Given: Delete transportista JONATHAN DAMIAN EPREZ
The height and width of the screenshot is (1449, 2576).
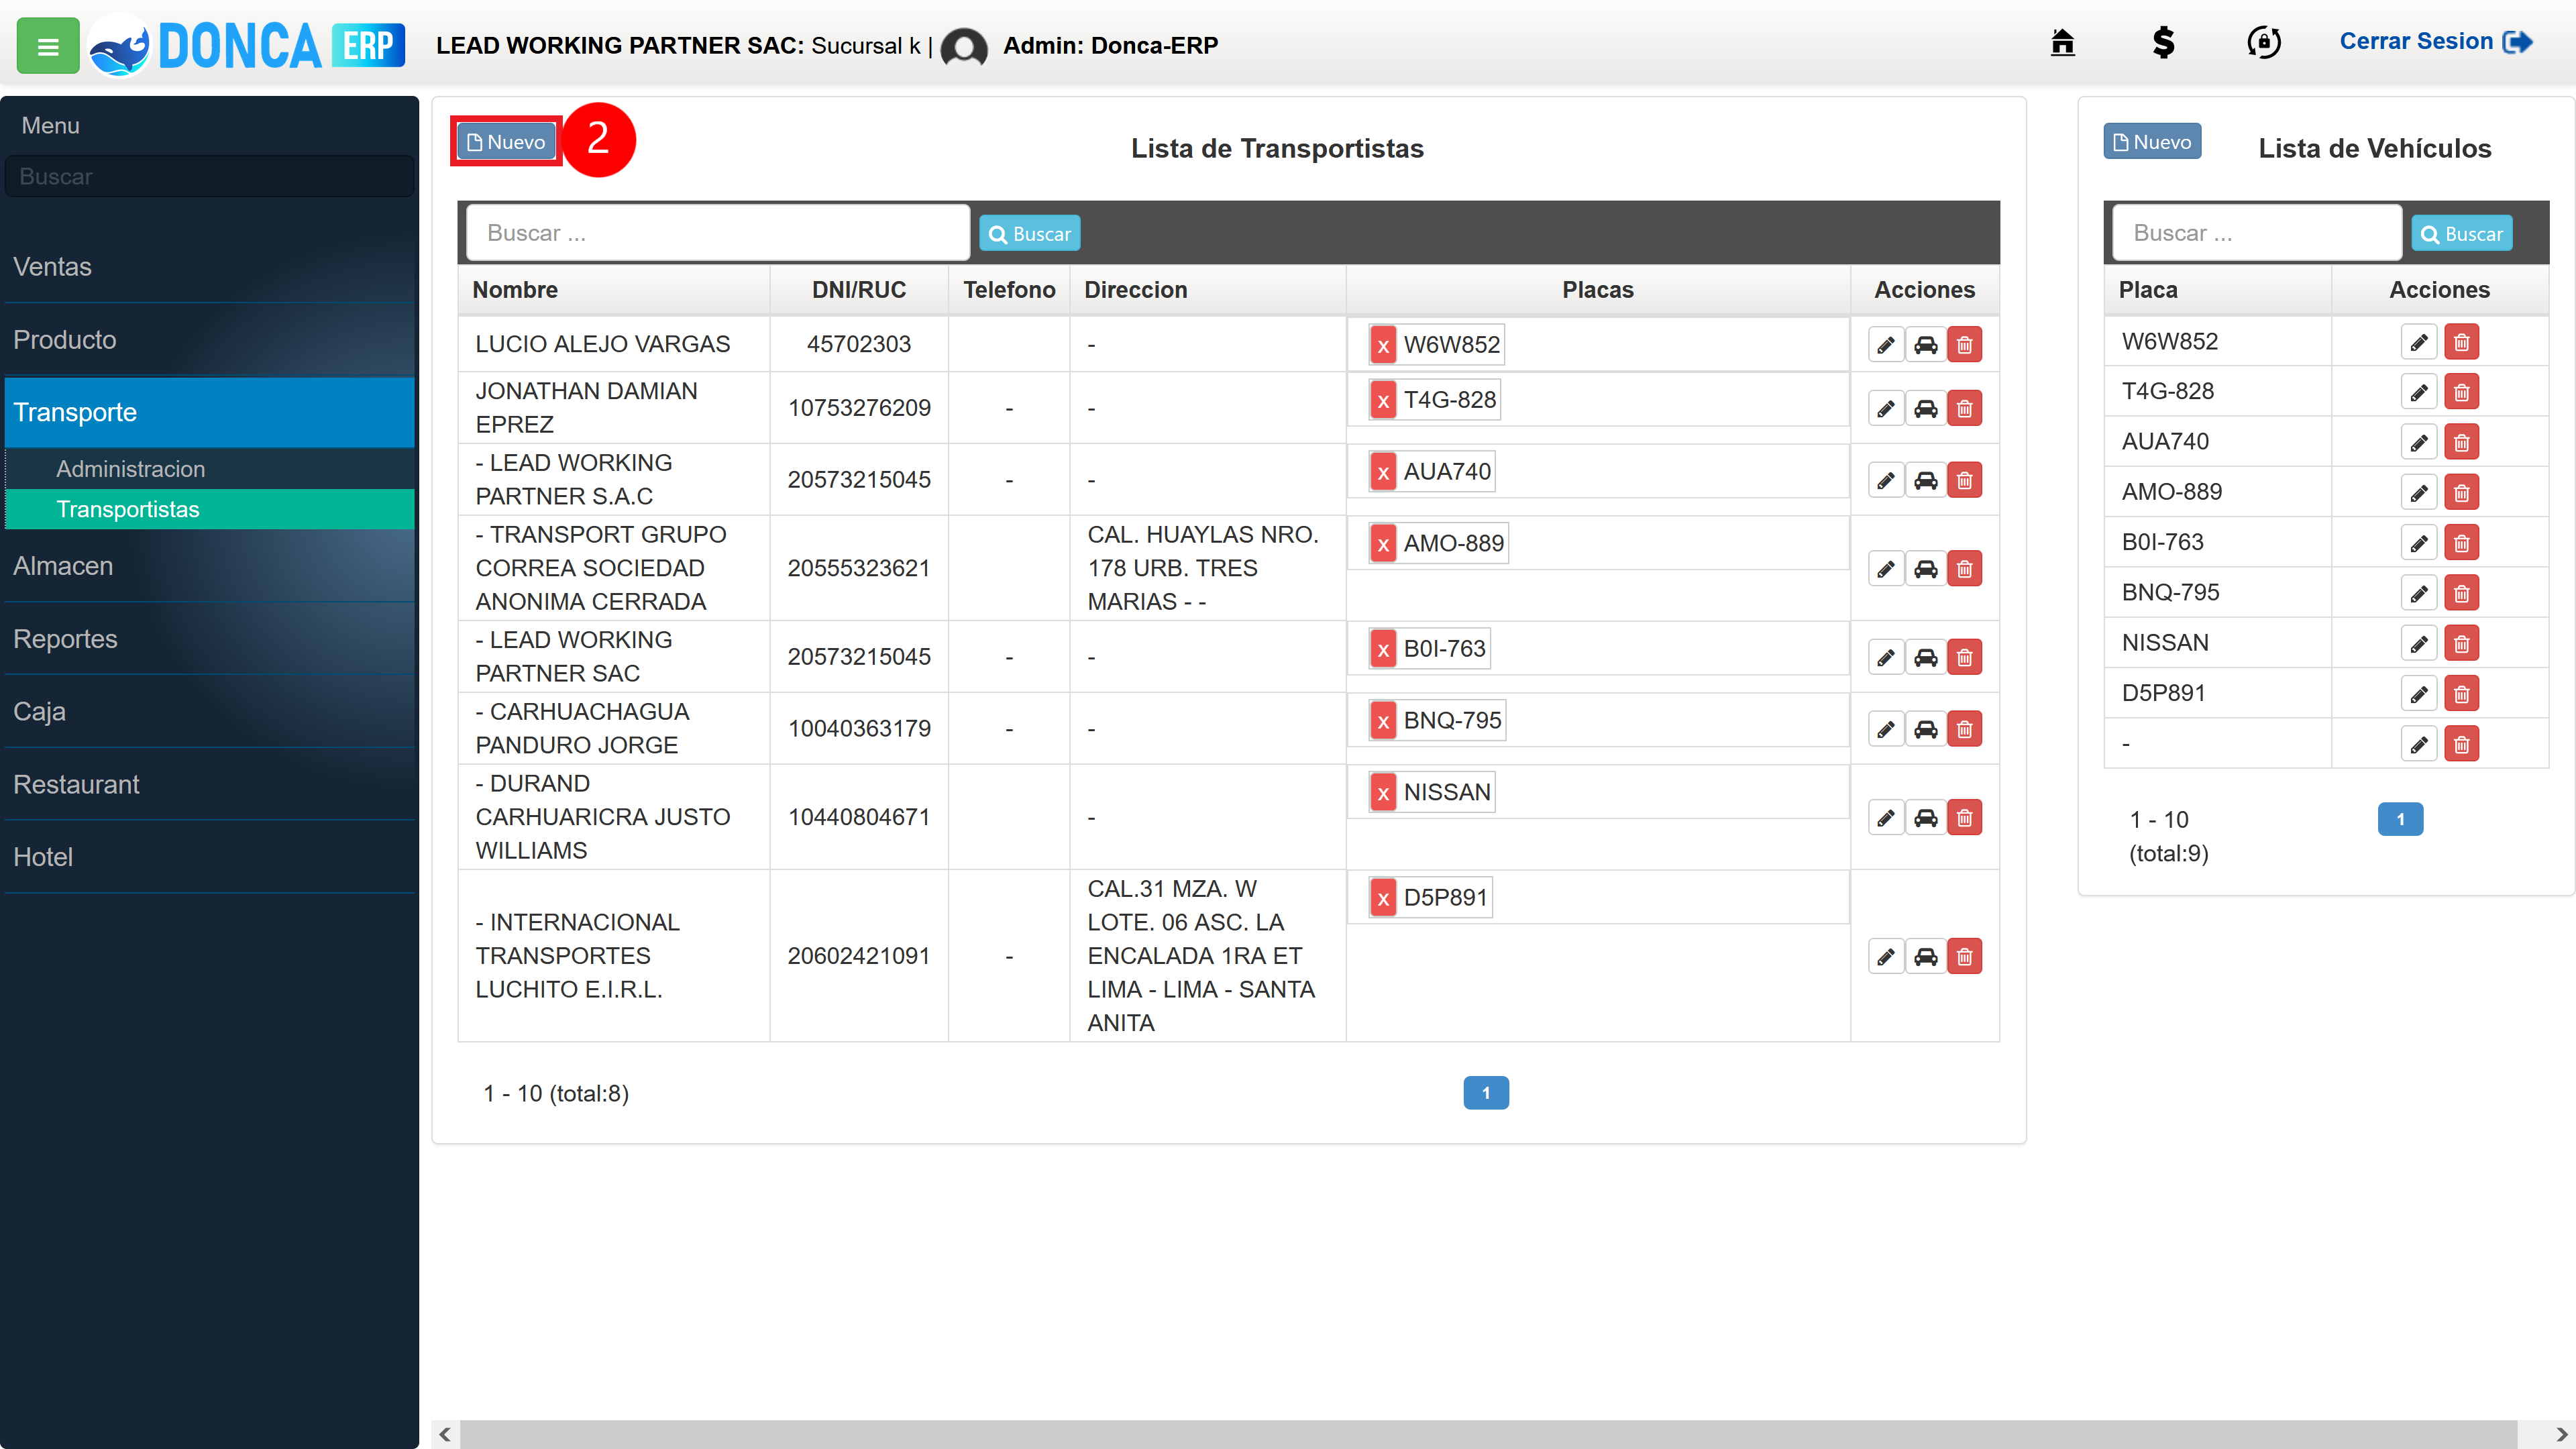Looking at the screenshot, I should point(1965,408).
